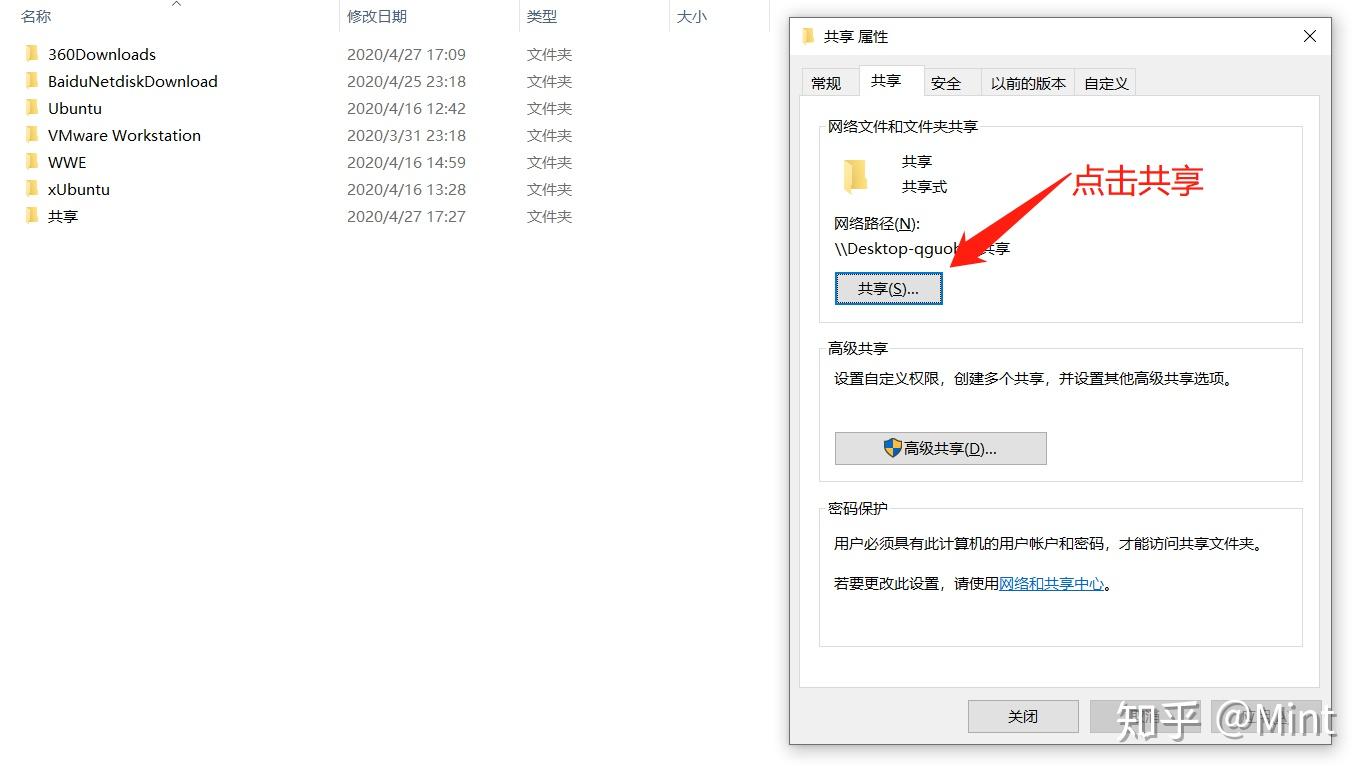Click the 共享(S)... button

pyautogui.click(x=888, y=288)
